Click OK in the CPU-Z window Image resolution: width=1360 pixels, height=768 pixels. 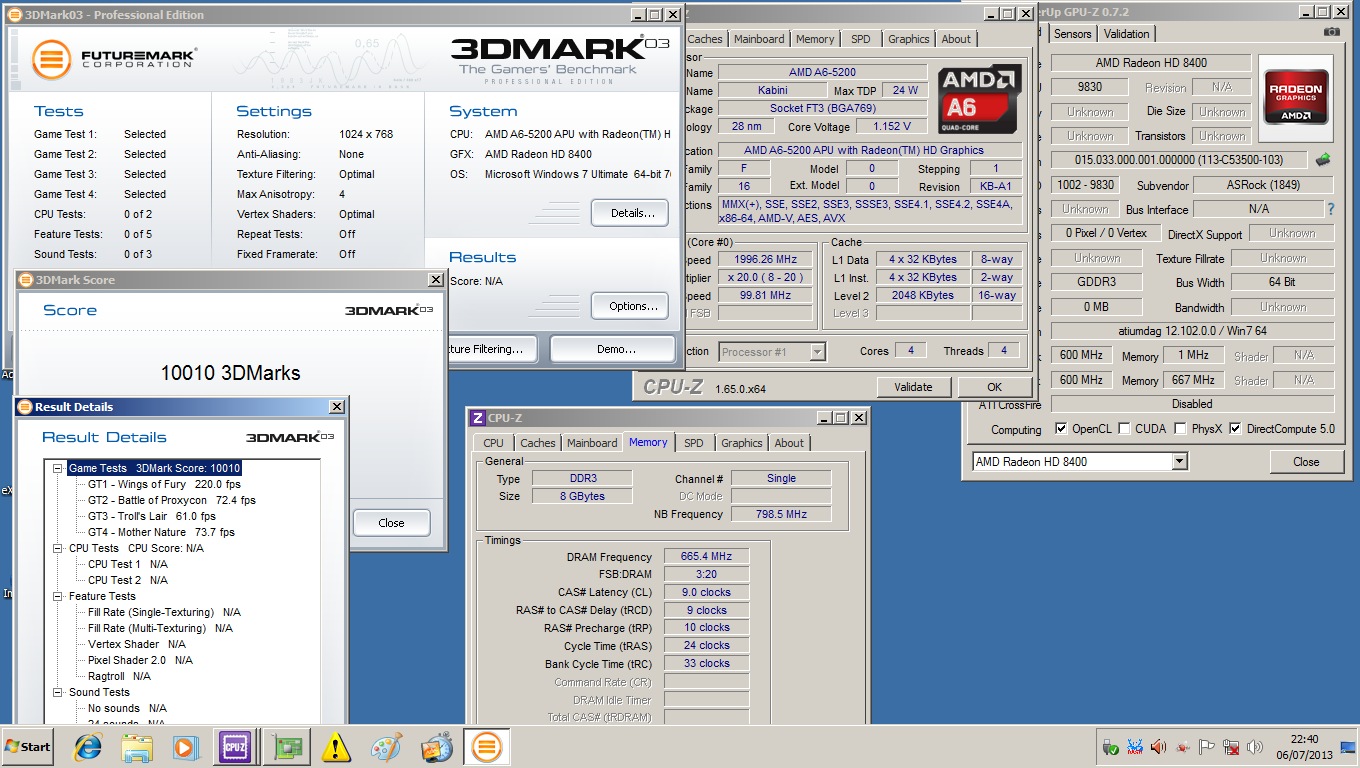pos(994,387)
